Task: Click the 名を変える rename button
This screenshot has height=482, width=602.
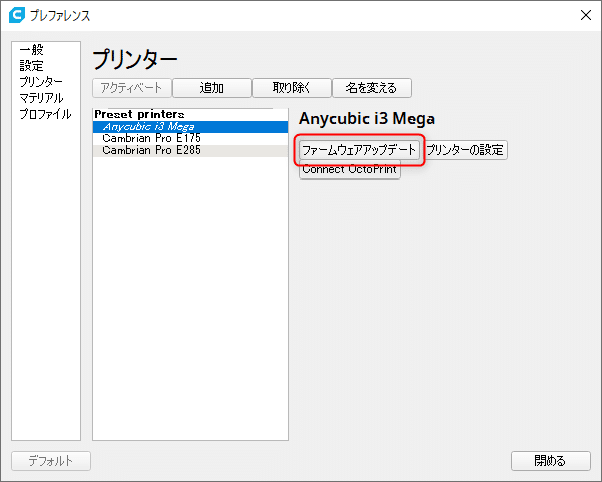Action: [x=372, y=88]
